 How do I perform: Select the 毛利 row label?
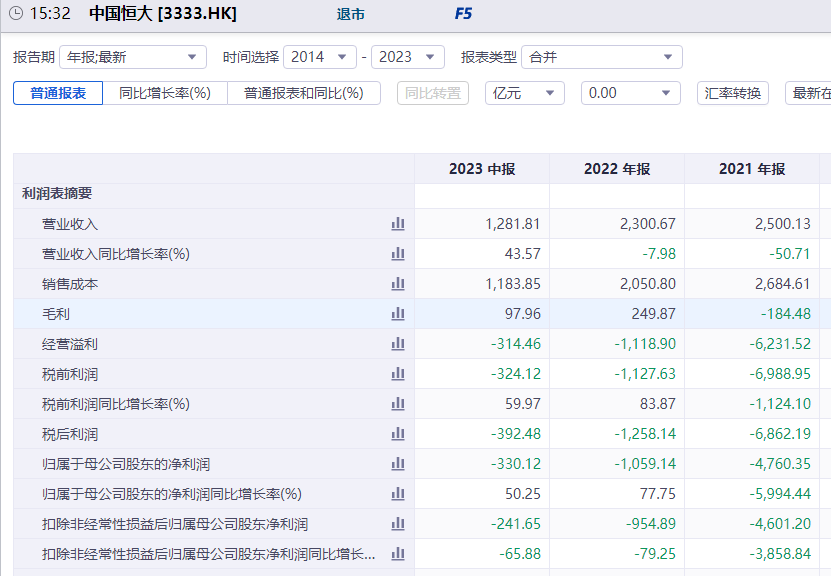pyautogui.click(x=56, y=314)
